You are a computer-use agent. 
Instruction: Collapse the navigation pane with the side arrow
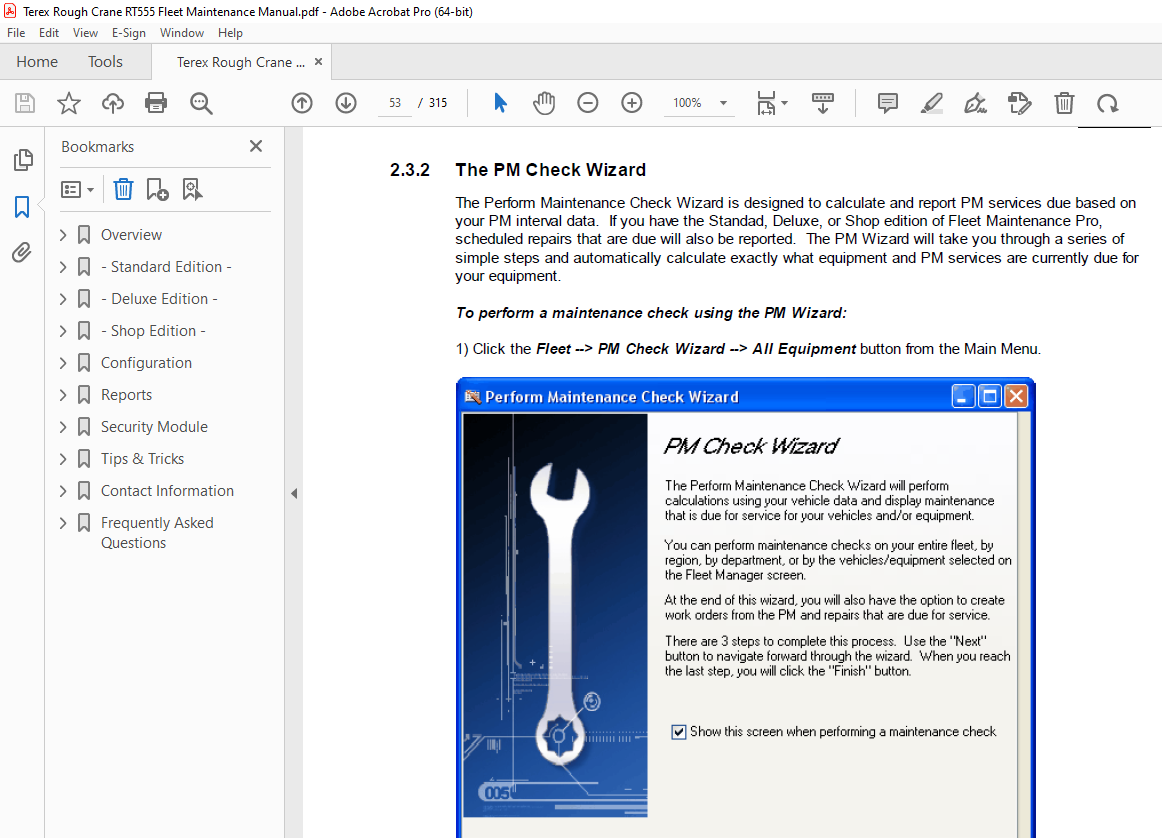pyautogui.click(x=294, y=493)
